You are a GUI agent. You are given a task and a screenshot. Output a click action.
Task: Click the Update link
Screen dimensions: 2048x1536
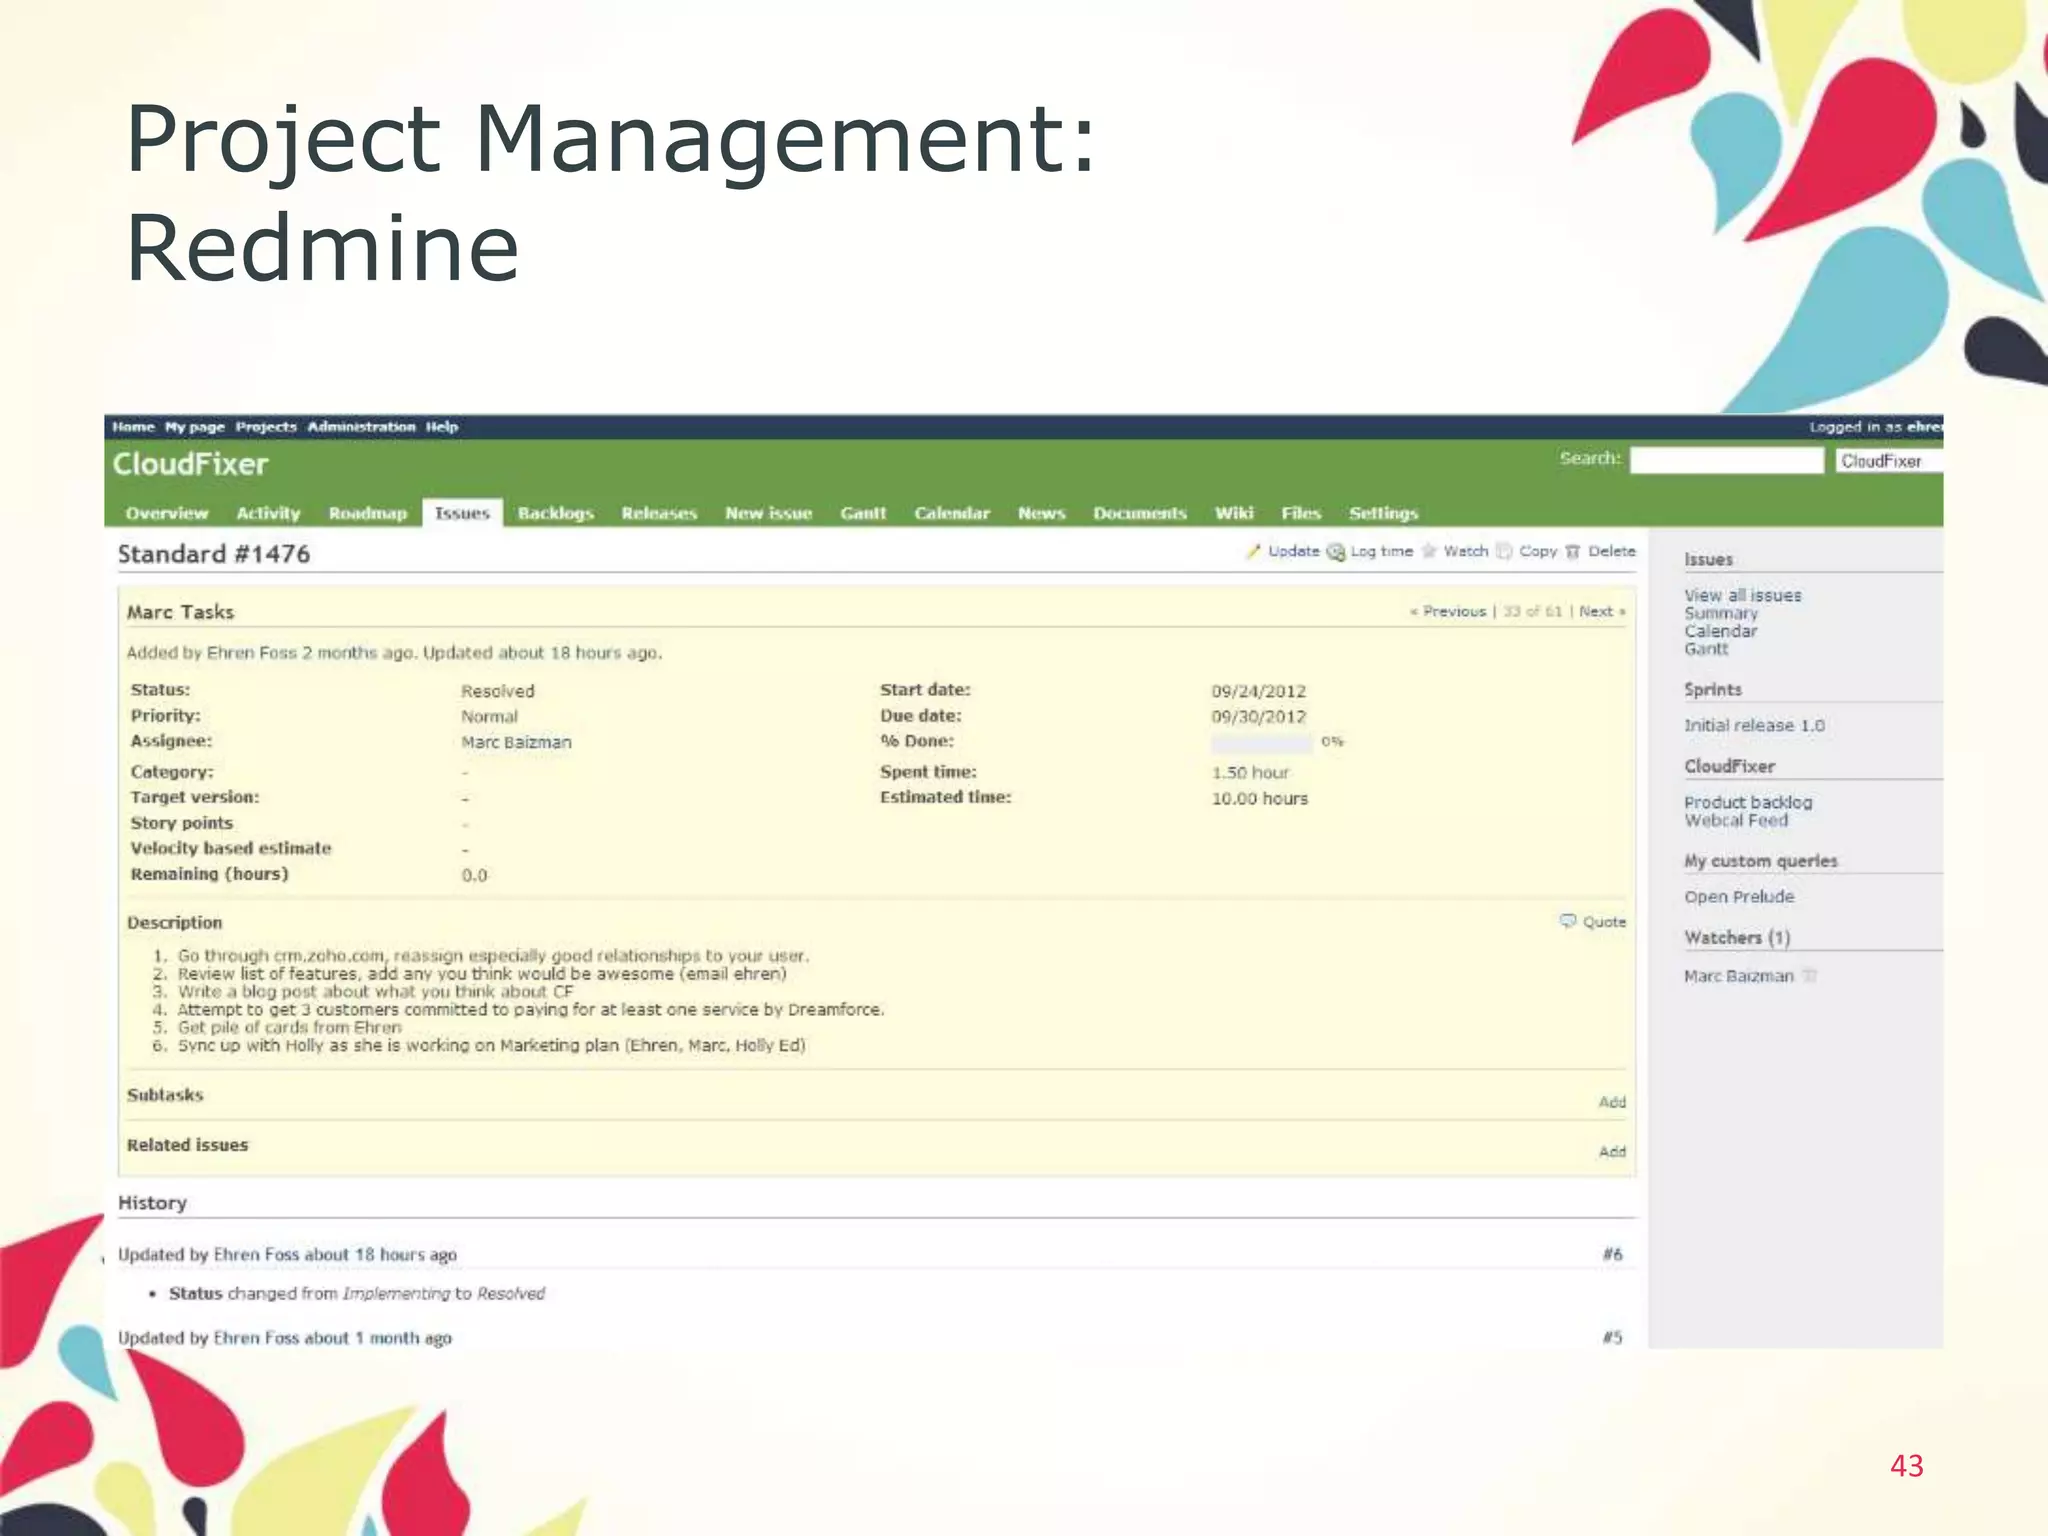(1294, 551)
